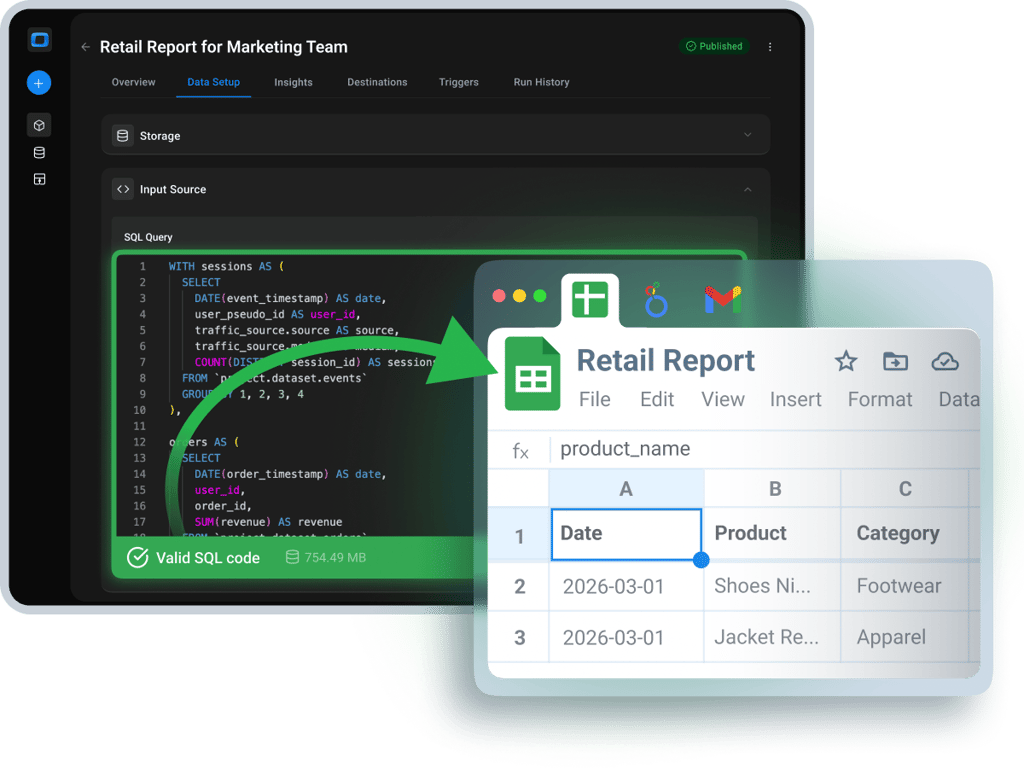
Task: Select row 3 header
Action: 519,637
